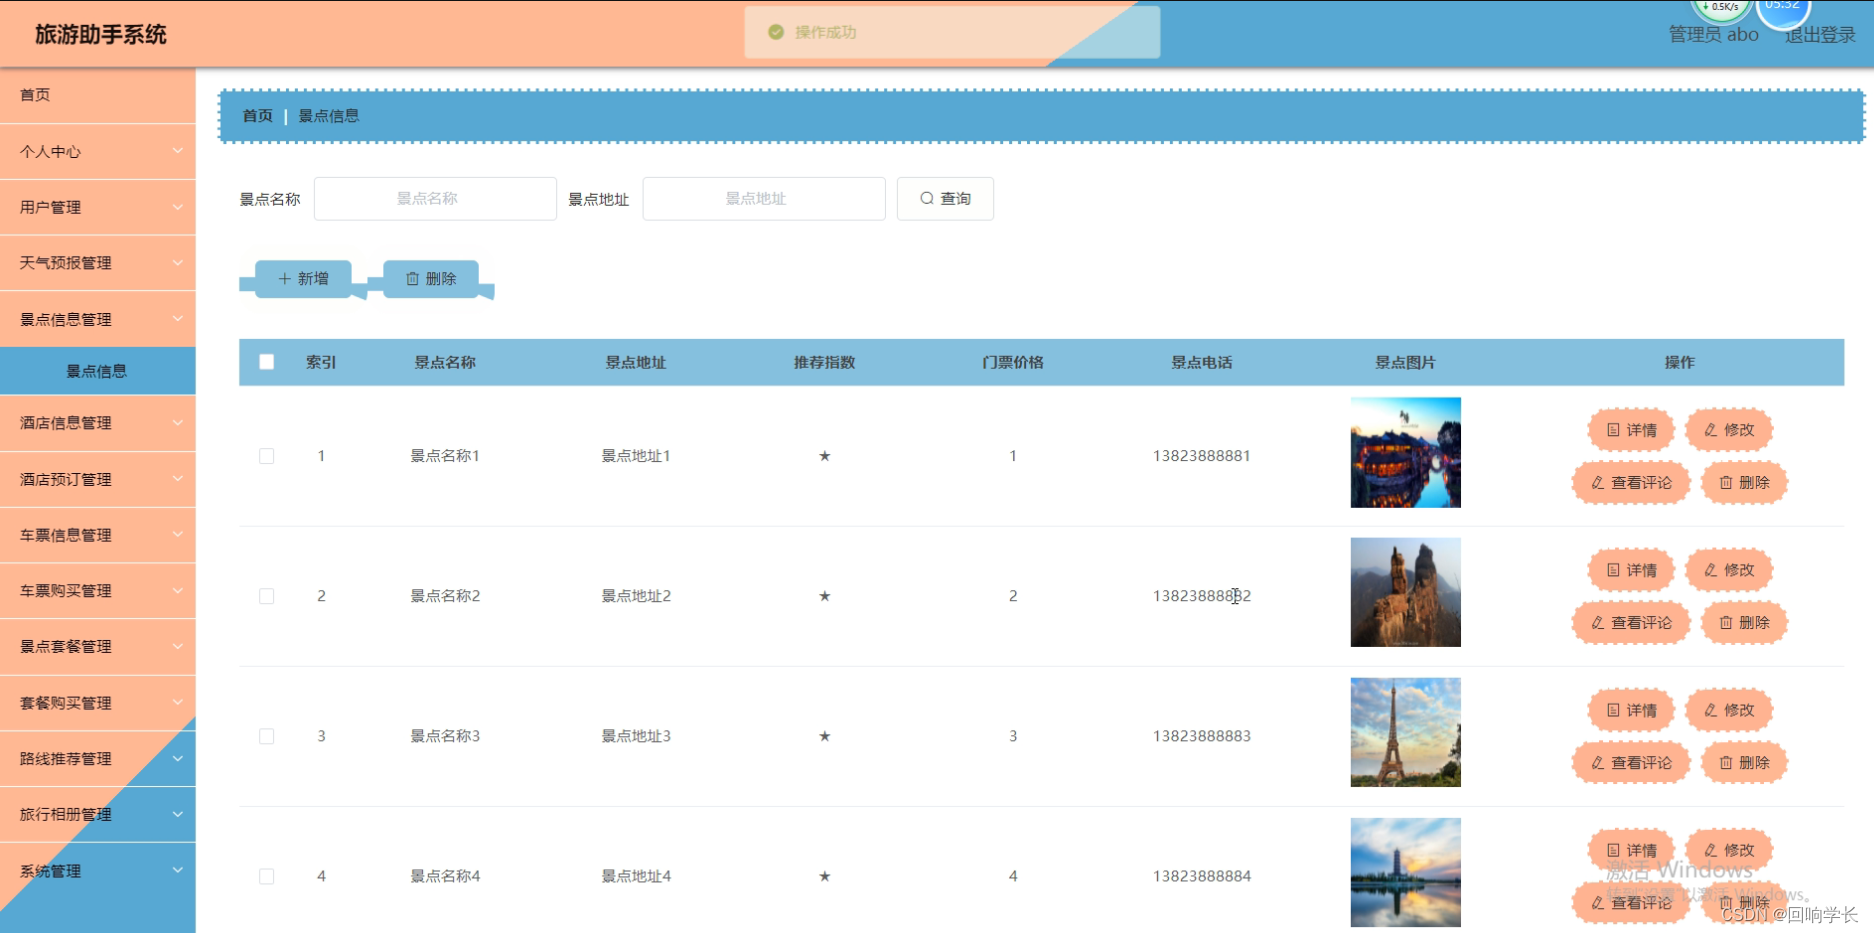
Task: Click 修改 pencil icon for 景点名称3
Action: (1711, 710)
